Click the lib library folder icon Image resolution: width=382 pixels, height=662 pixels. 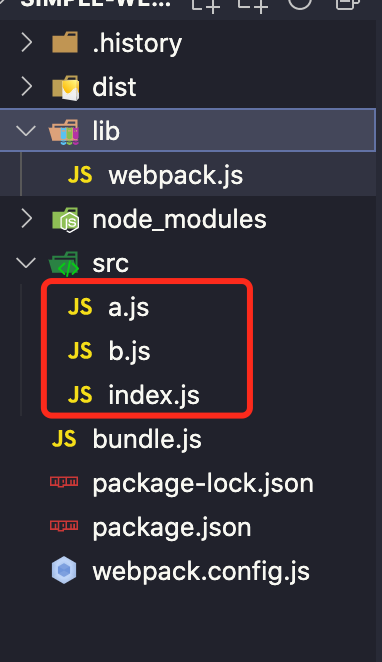tap(64, 132)
